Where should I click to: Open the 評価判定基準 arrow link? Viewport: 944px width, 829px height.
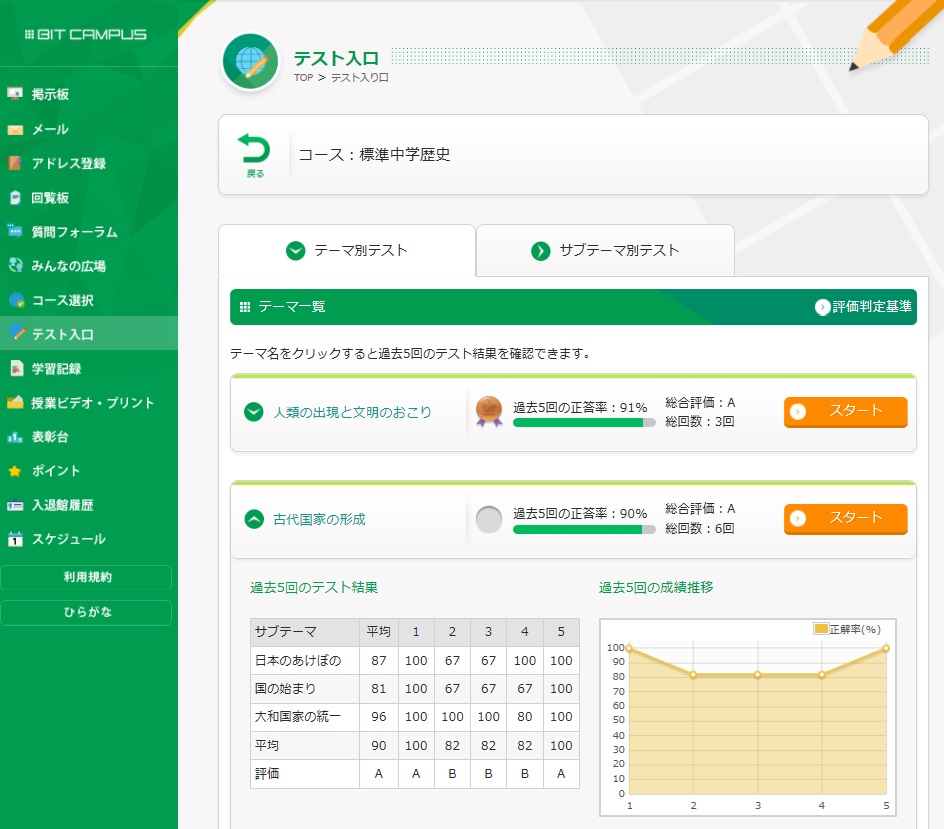823,307
